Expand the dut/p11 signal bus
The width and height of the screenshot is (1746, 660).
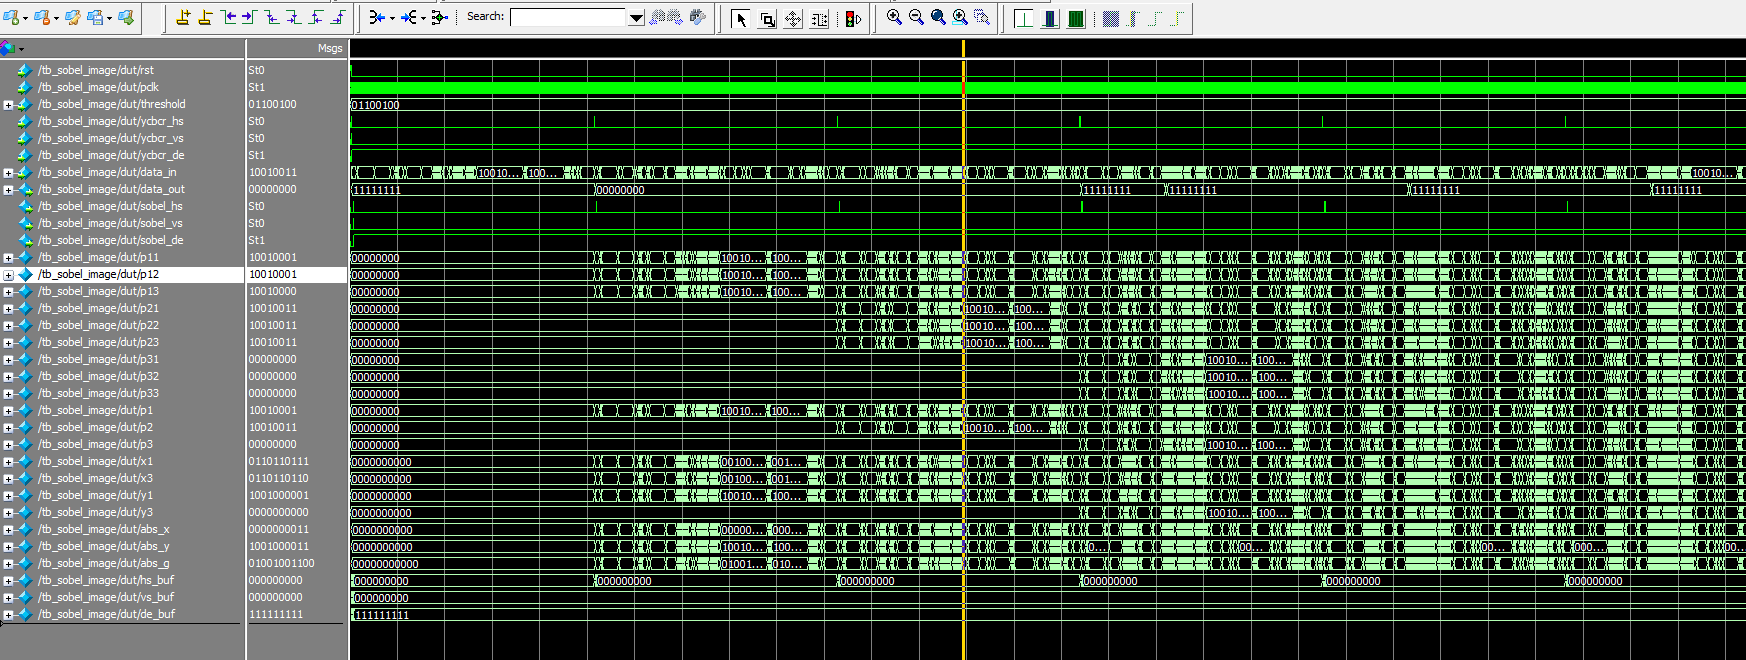click(x=8, y=258)
